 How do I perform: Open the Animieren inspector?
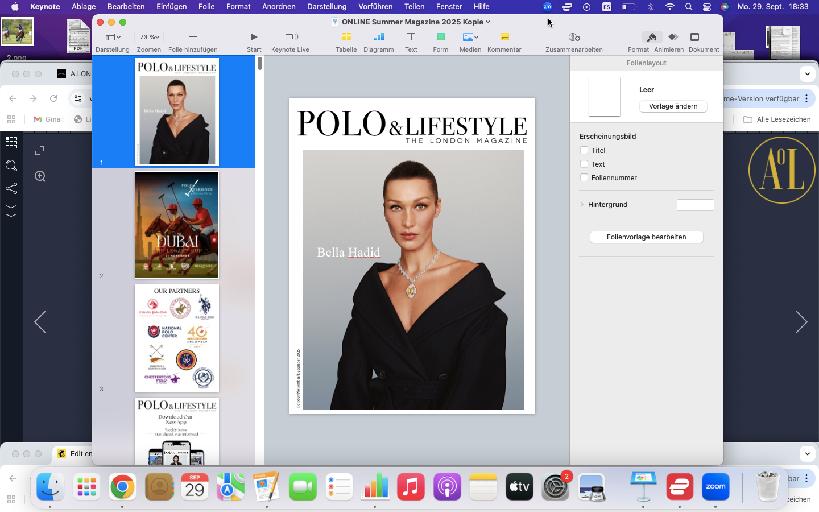(673, 37)
